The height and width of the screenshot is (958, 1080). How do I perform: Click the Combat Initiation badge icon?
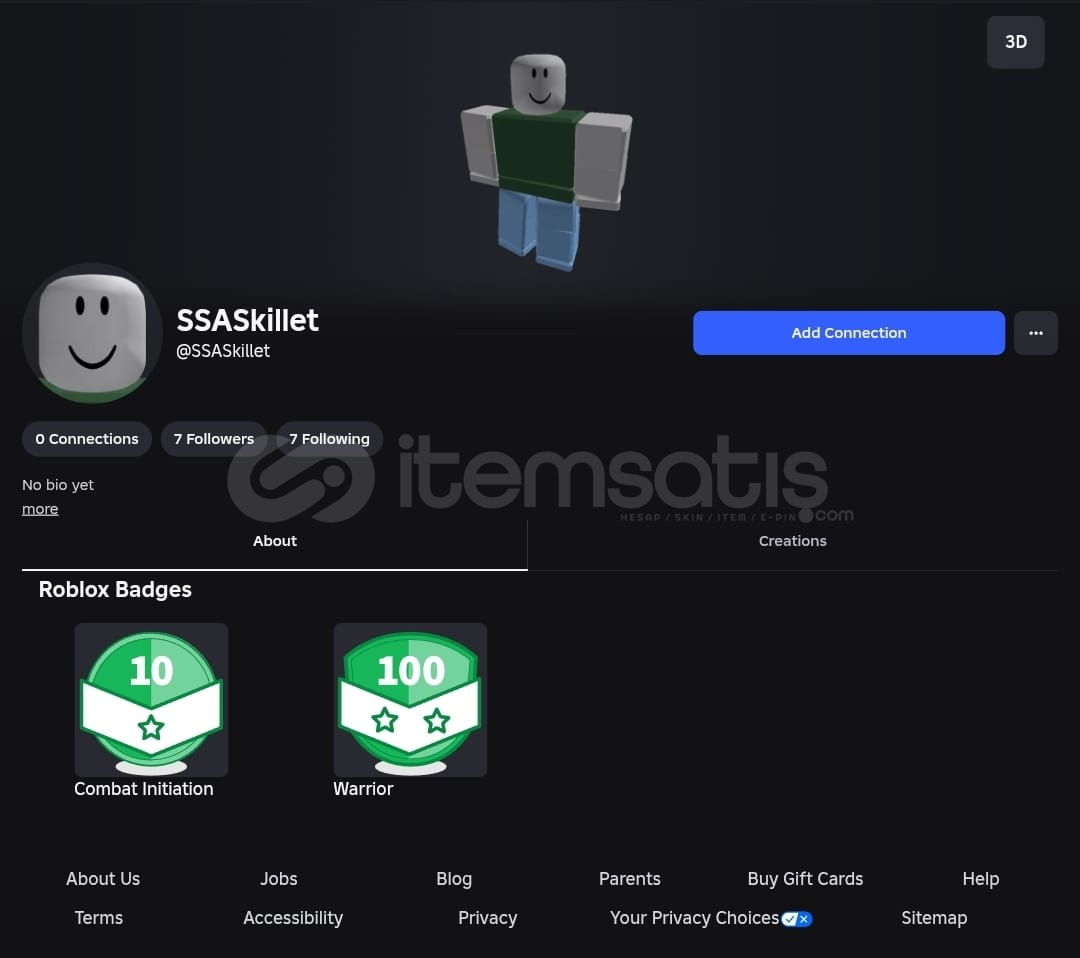point(151,700)
